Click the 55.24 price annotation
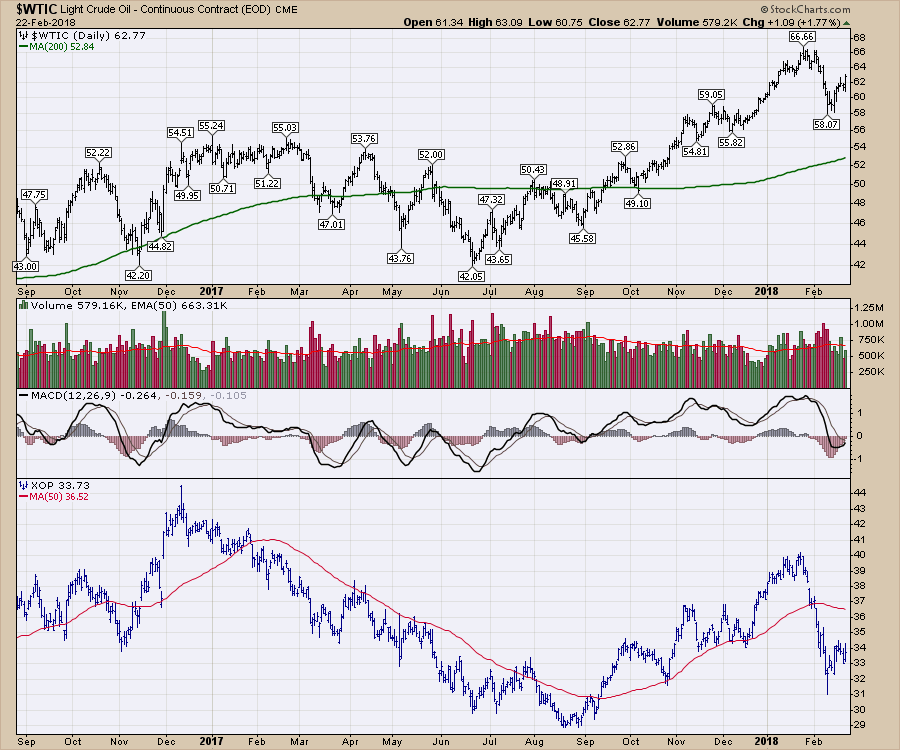Image resolution: width=900 pixels, height=750 pixels. 211,126
